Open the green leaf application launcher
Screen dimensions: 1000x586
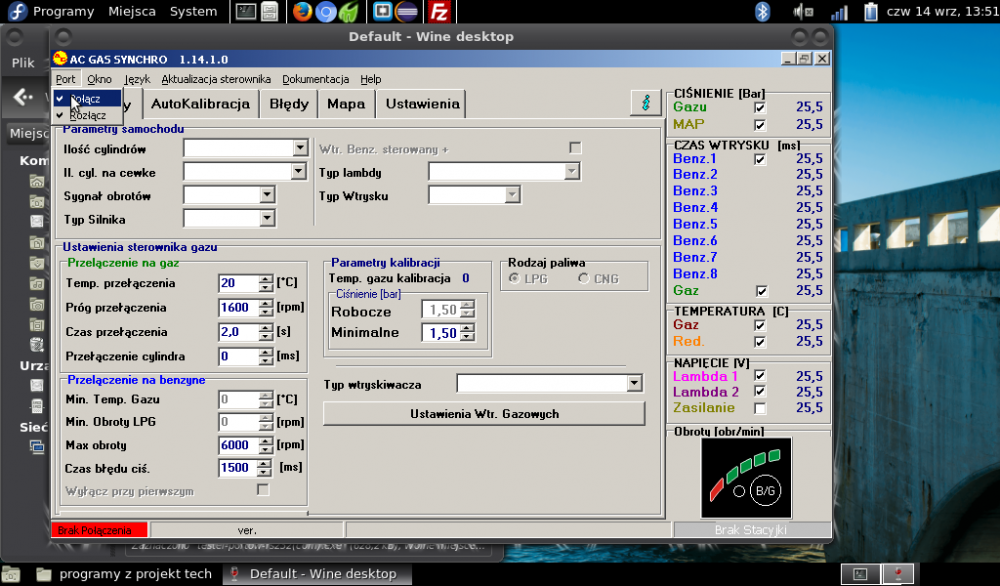pos(349,11)
